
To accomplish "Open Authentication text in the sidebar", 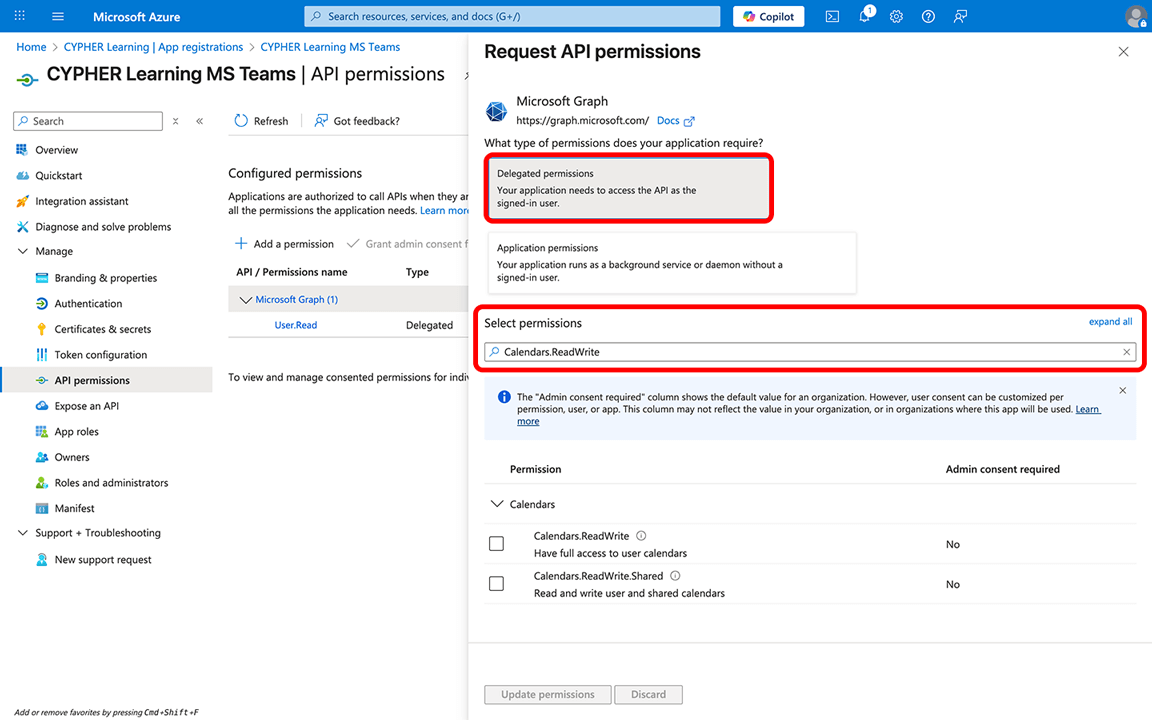I will tap(88, 303).
